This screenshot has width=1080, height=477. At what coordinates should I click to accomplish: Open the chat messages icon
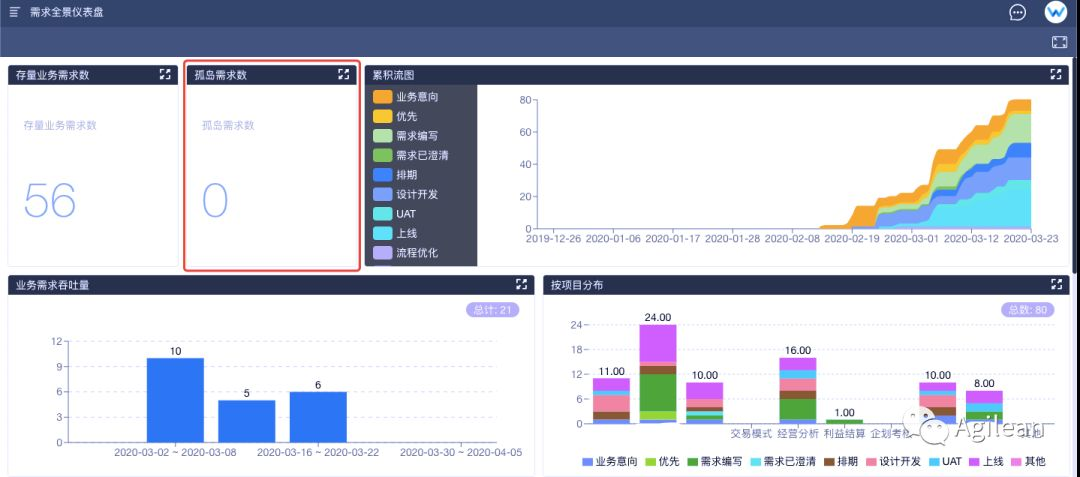pos(1017,12)
